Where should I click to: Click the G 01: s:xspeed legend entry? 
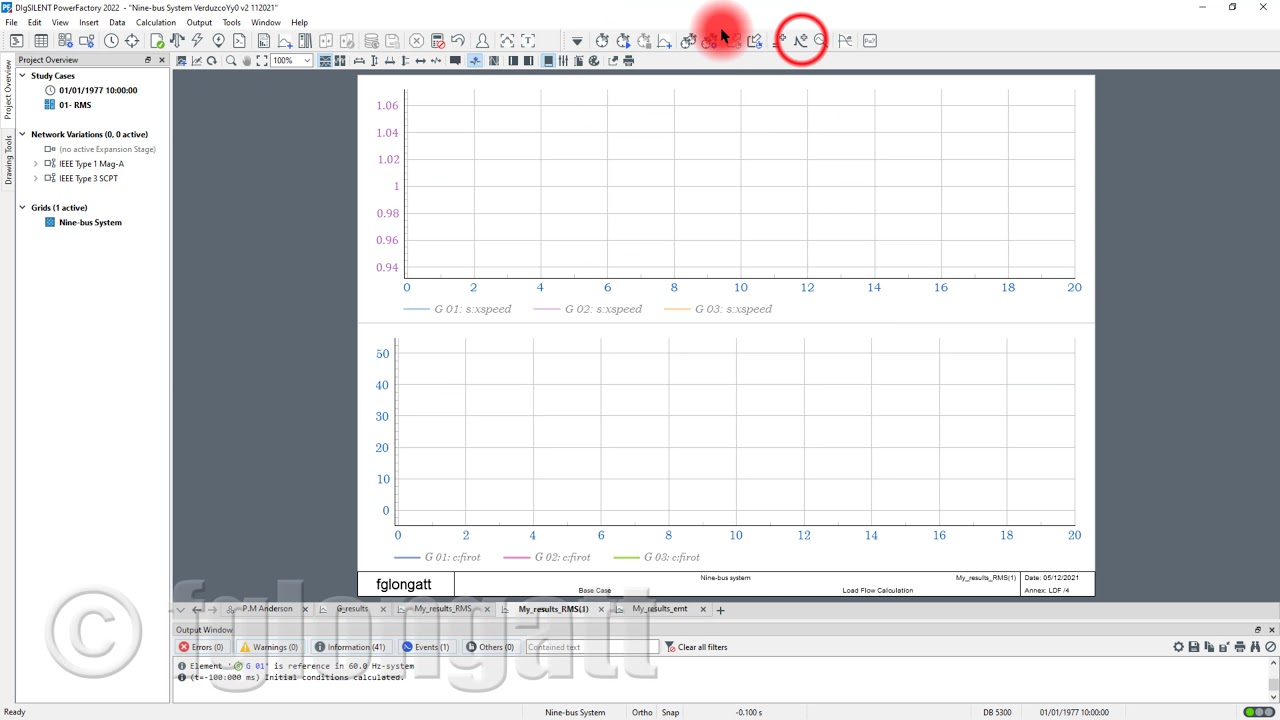point(457,309)
